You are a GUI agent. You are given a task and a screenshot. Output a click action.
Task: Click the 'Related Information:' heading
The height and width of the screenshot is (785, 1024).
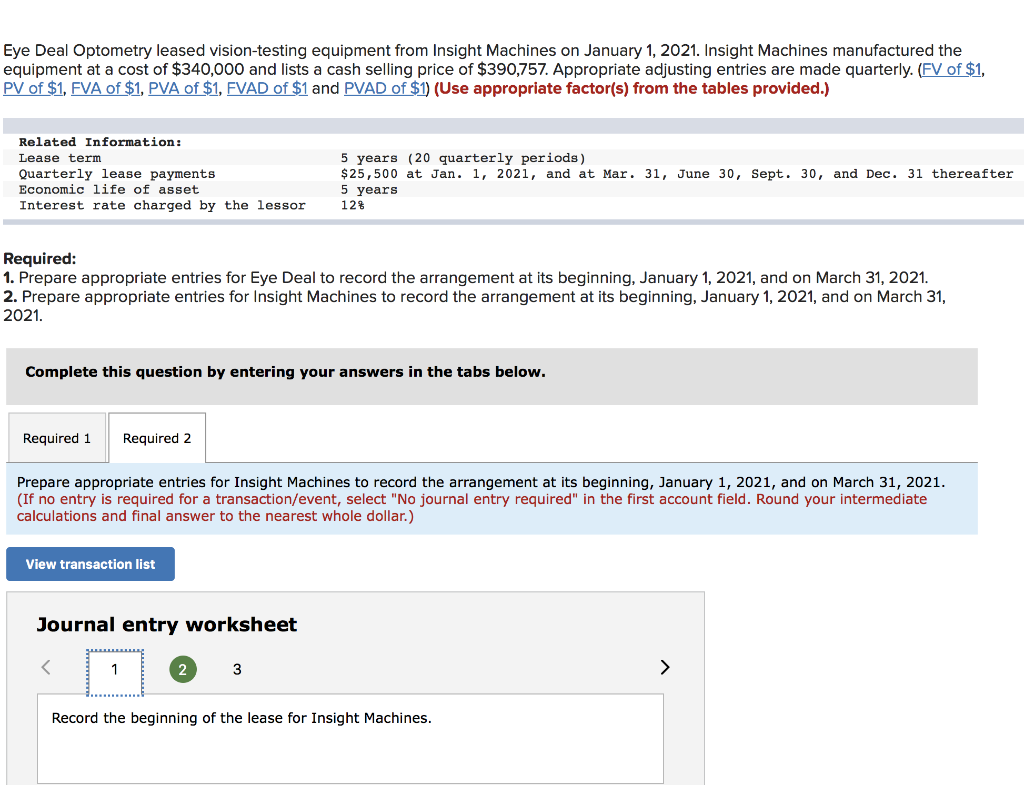tap(100, 142)
